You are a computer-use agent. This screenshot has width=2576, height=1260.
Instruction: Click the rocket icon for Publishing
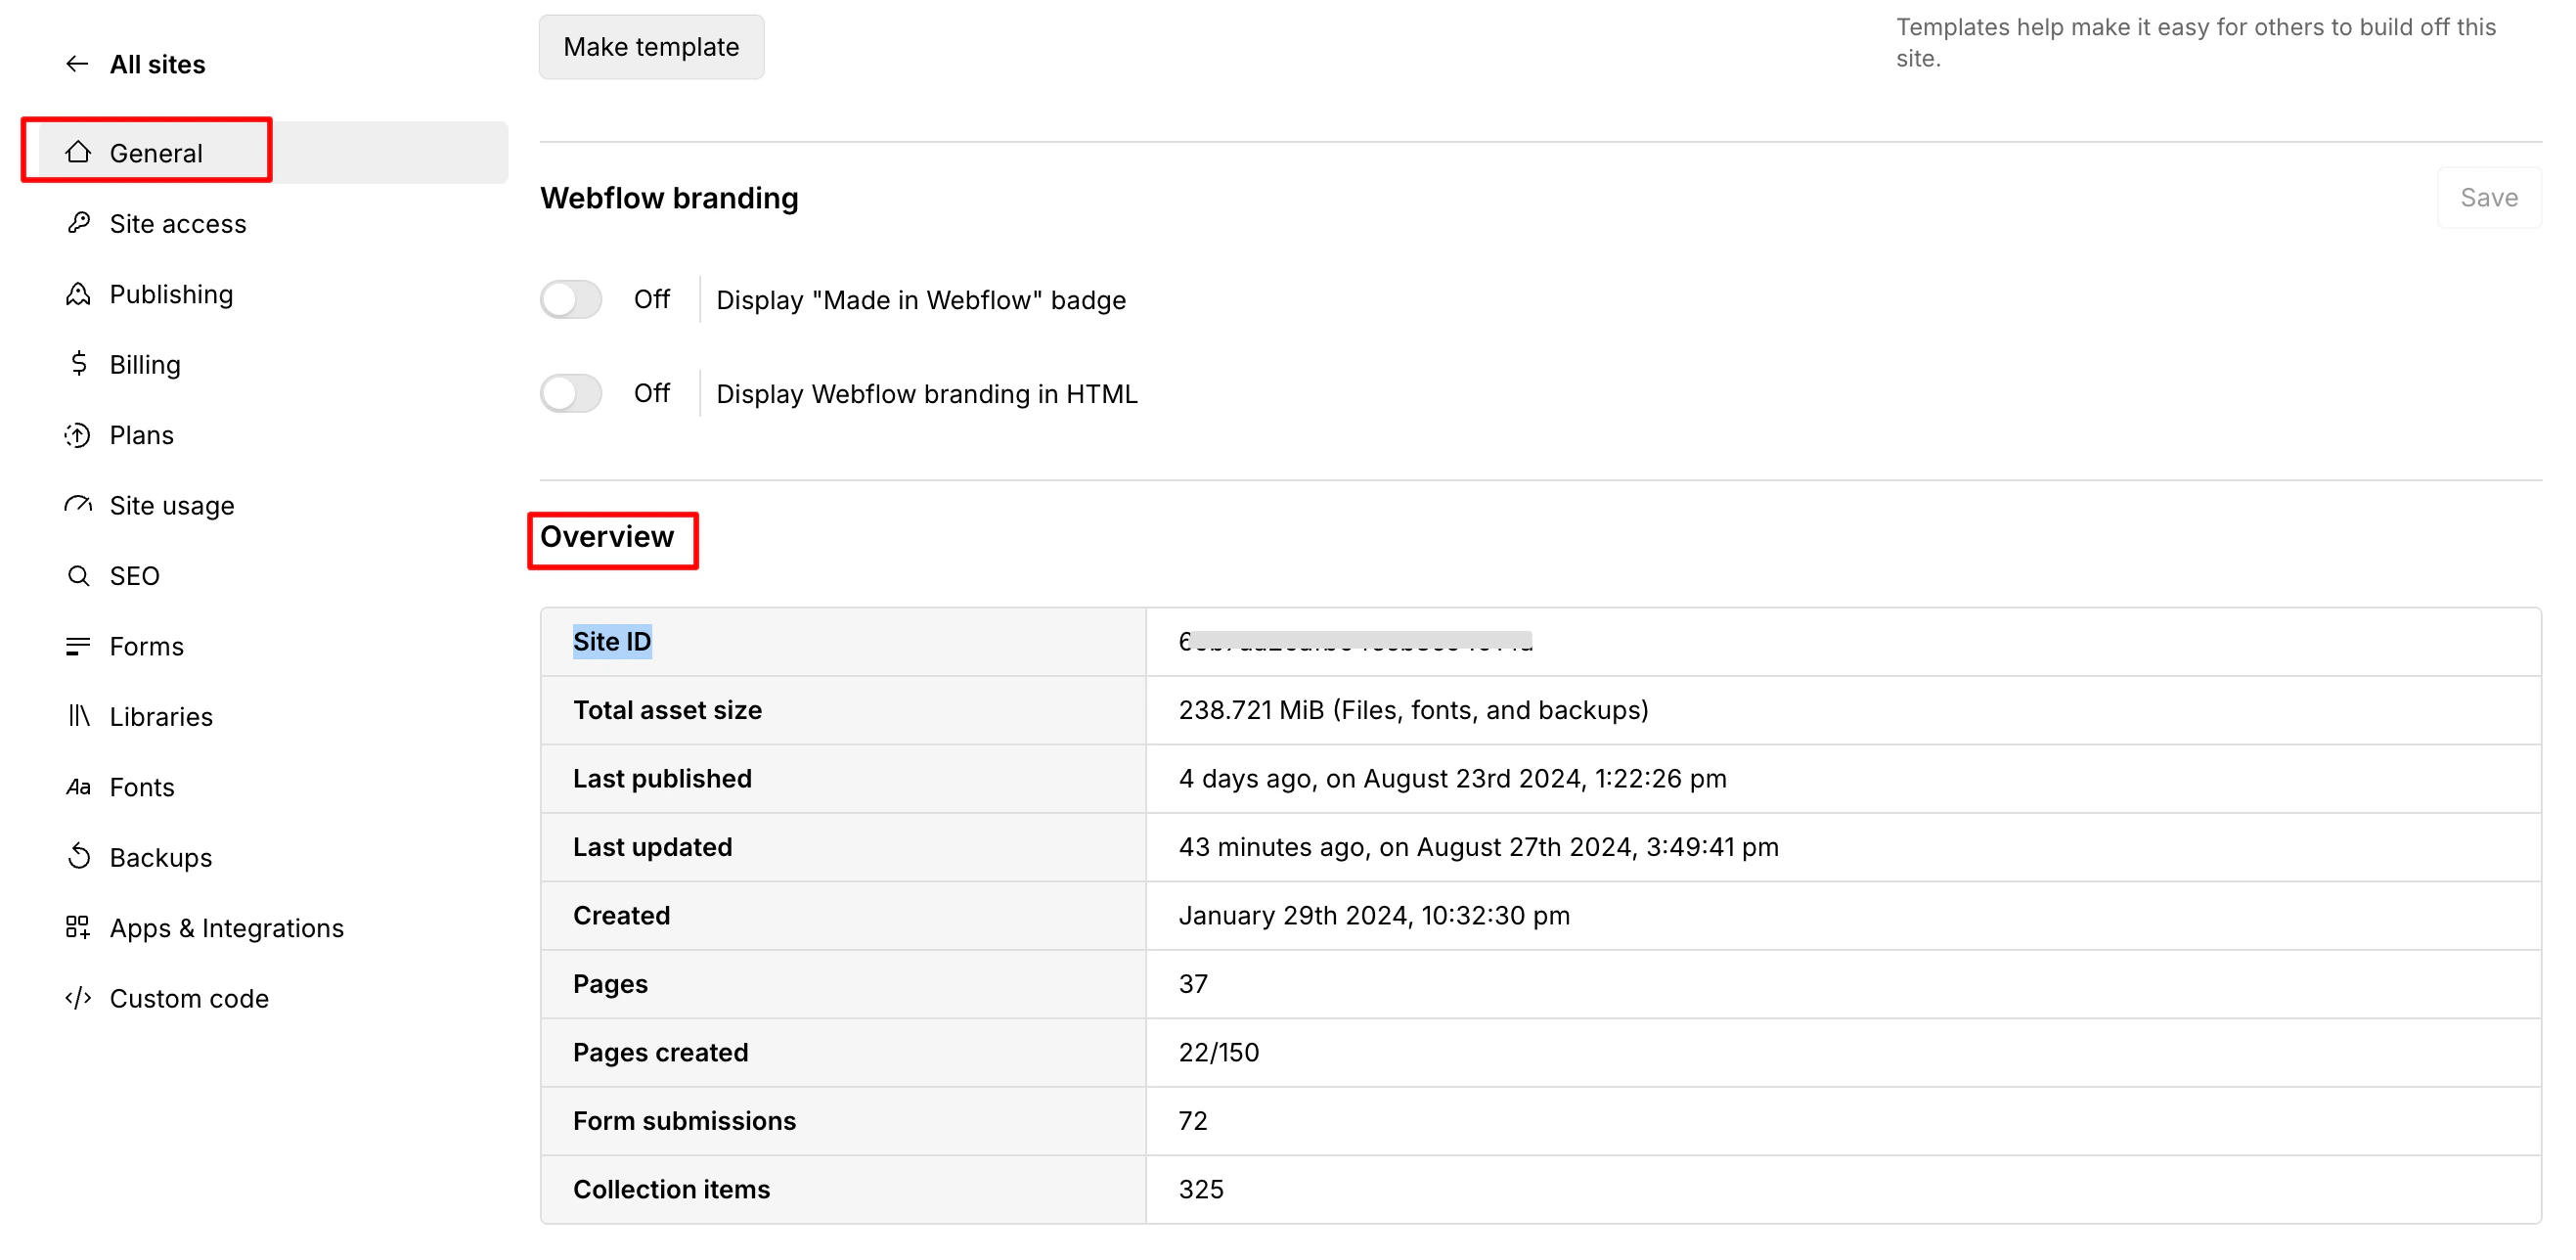point(78,294)
